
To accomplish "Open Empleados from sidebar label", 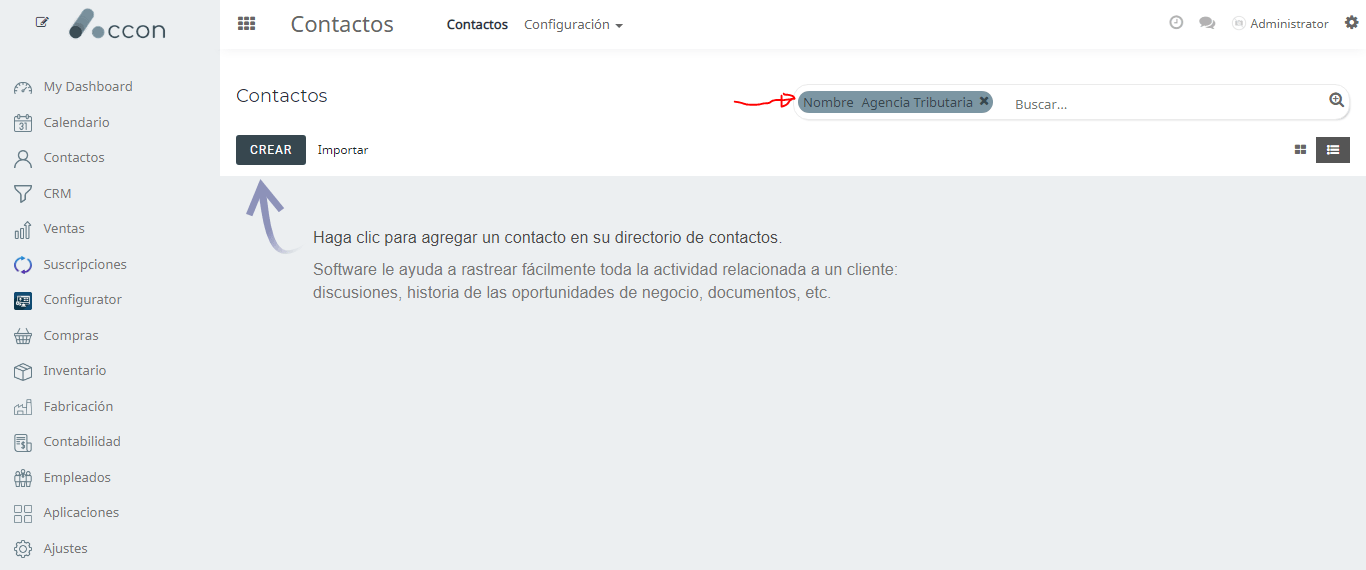I will click(77, 478).
